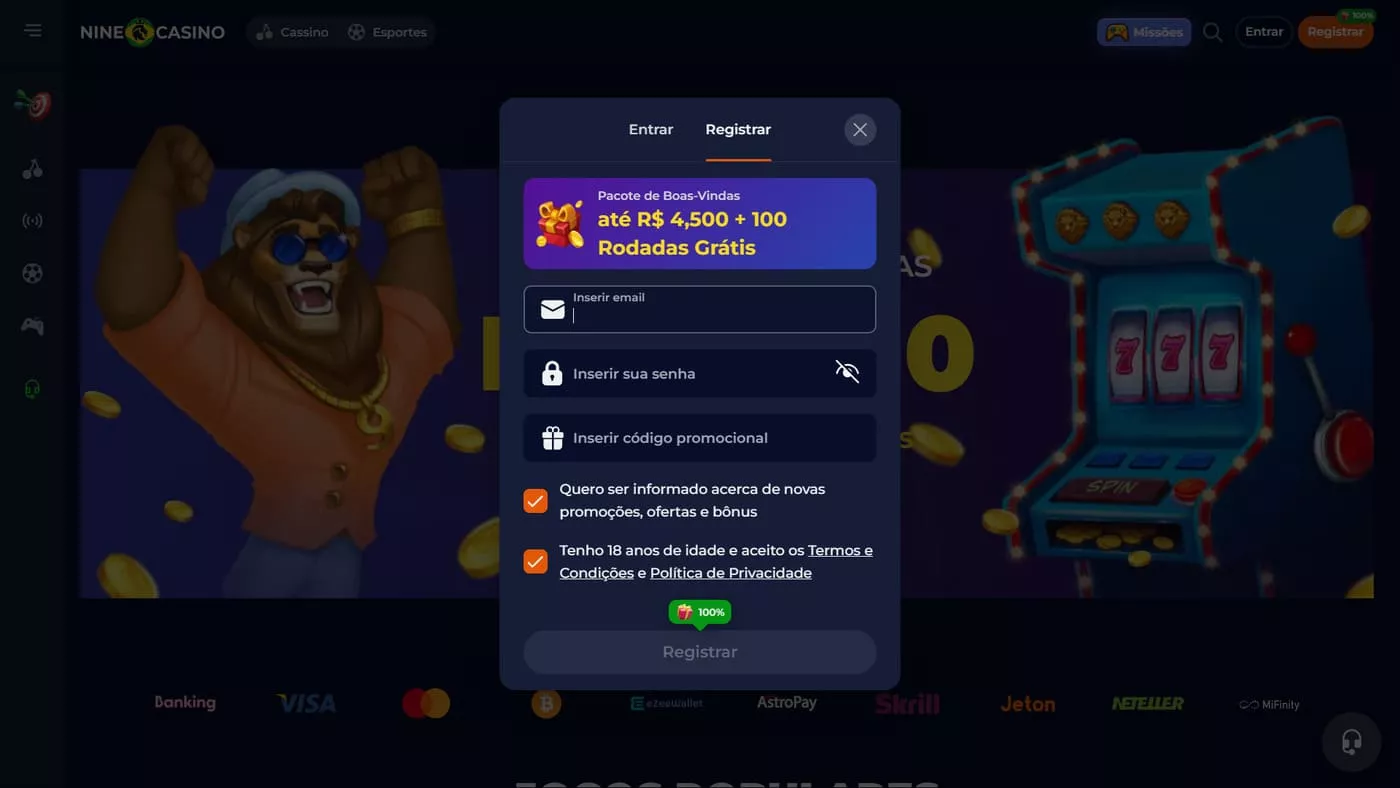The width and height of the screenshot is (1400, 788).
Task: Toggle password visibility eye icon
Action: (847, 373)
